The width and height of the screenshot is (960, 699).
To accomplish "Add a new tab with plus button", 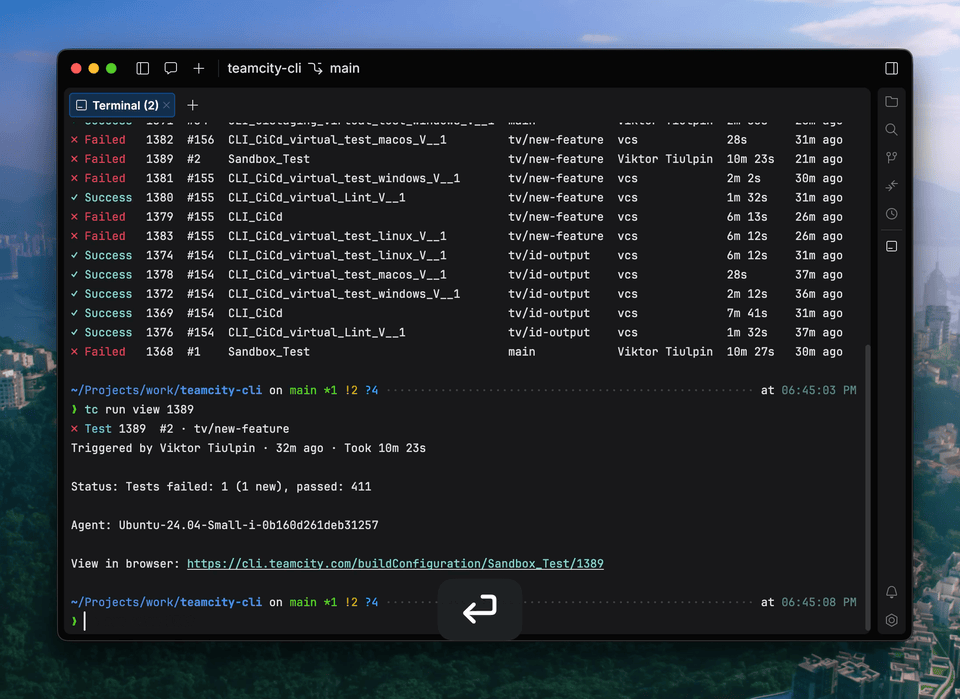I will click(x=193, y=105).
